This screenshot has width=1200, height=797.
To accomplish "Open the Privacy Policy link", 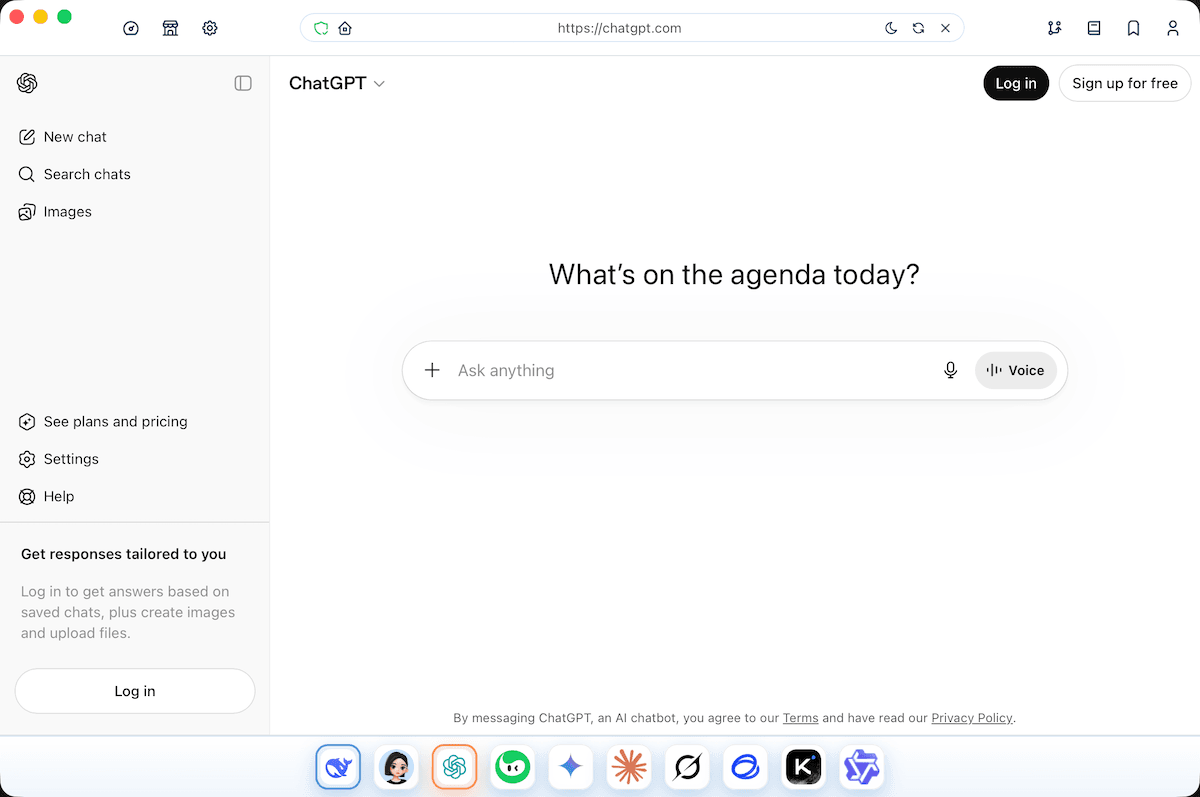I will pyautogui.click(x=972, y=718).
